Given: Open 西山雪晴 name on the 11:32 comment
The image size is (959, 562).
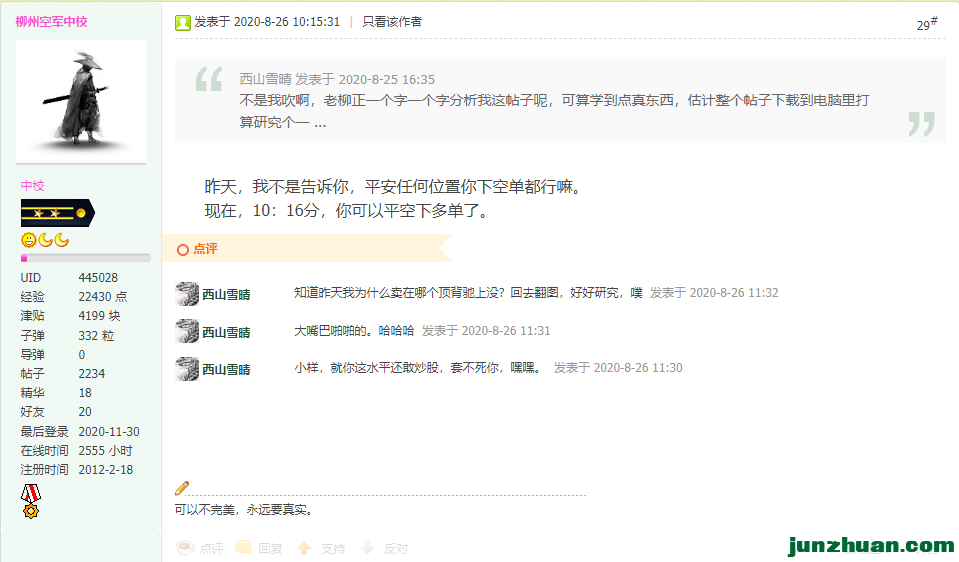Looking at the screenshot, I should click(226, 295).
